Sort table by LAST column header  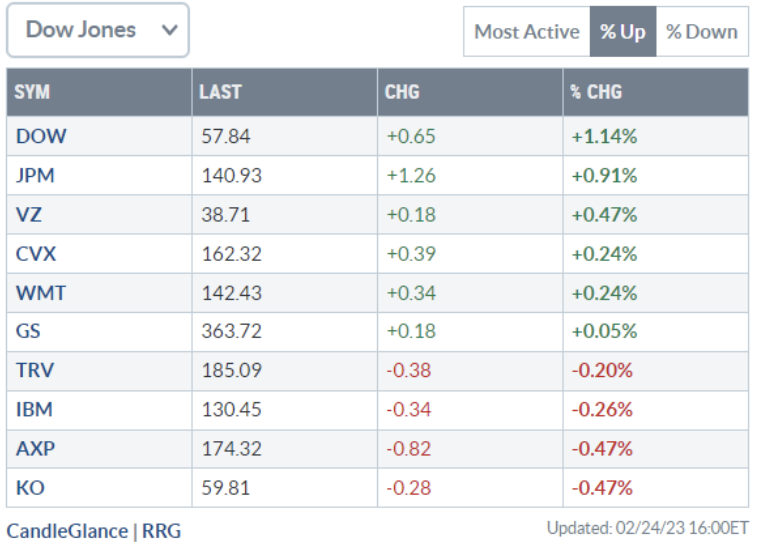click(220, 92)
